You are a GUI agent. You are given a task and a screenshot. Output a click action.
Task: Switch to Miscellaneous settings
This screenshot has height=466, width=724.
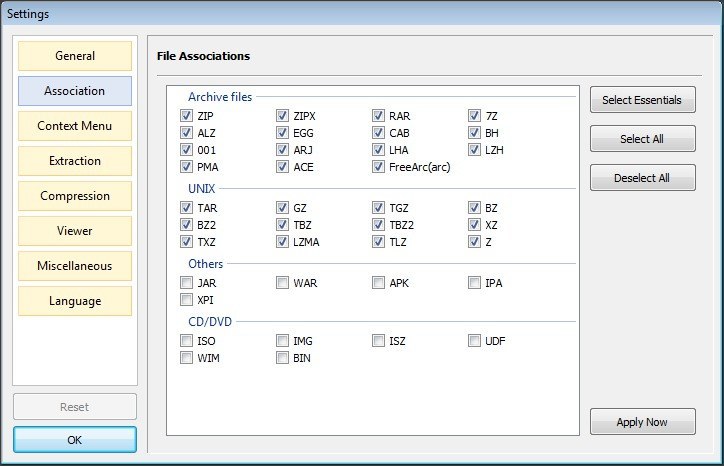pyautogui.click(x=75, y=266)
